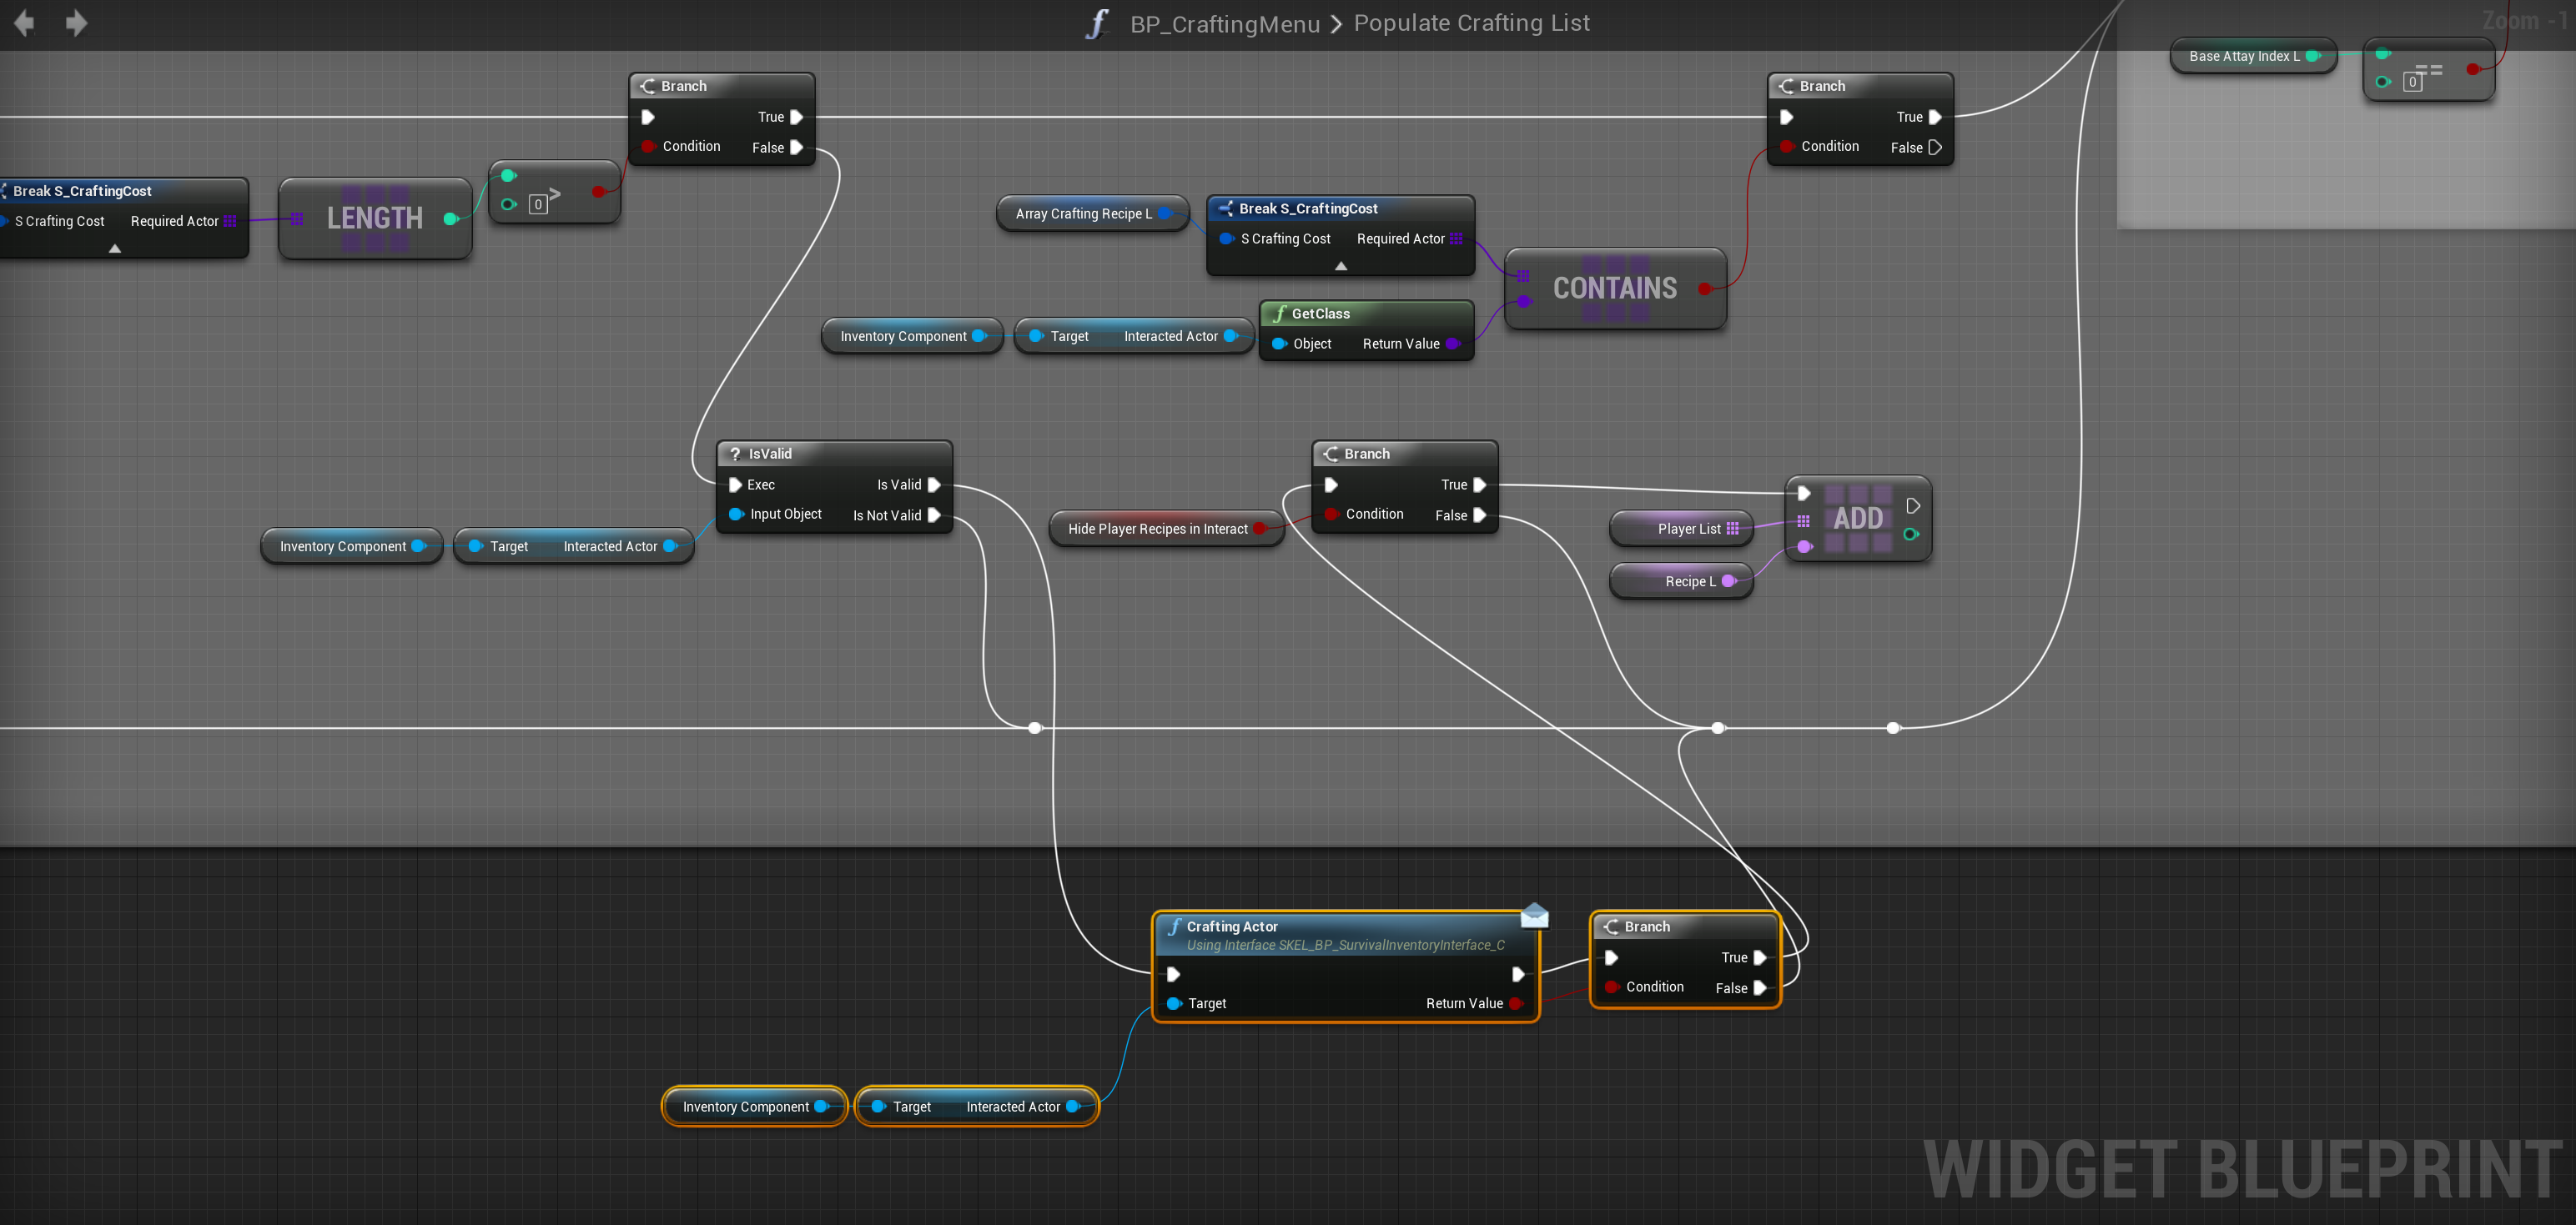Image resolution: width=2576 pixels, height=1225 pixels.
Task: Click Populate Crafting List breadcrumb
Action: (1471, 23)
